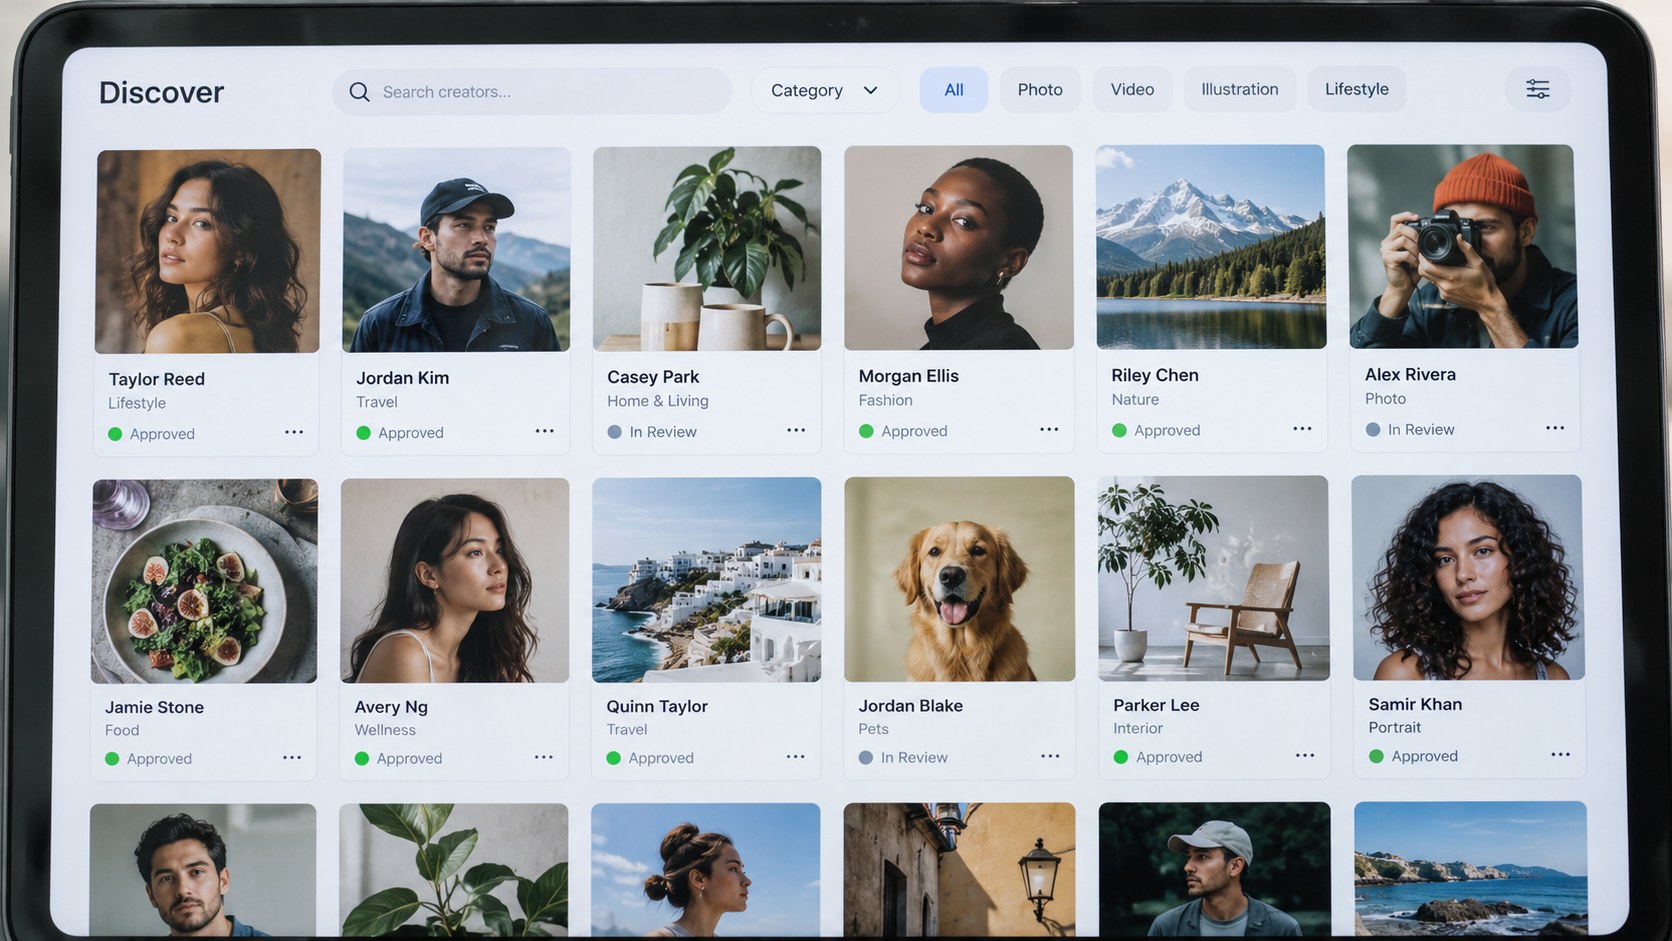Open Casey Park's plant and mugs image
1672x941 pixels.
click(707, 249)
